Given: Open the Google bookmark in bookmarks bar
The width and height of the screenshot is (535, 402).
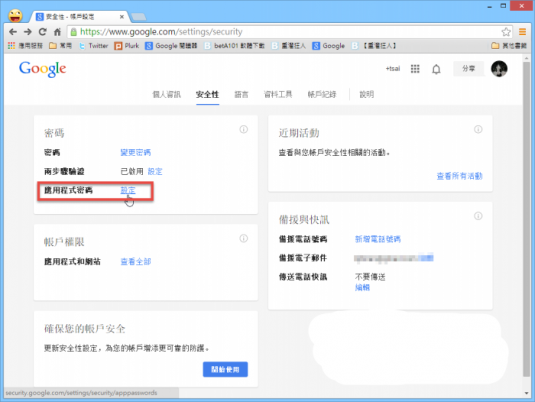Looking at the screenshot, I should click(329, 46).
